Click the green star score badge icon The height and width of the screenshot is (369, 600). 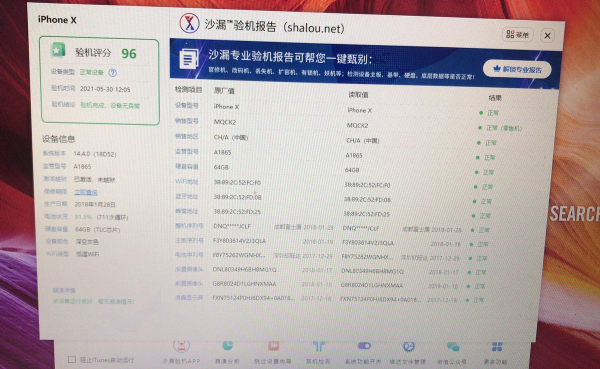58,50
